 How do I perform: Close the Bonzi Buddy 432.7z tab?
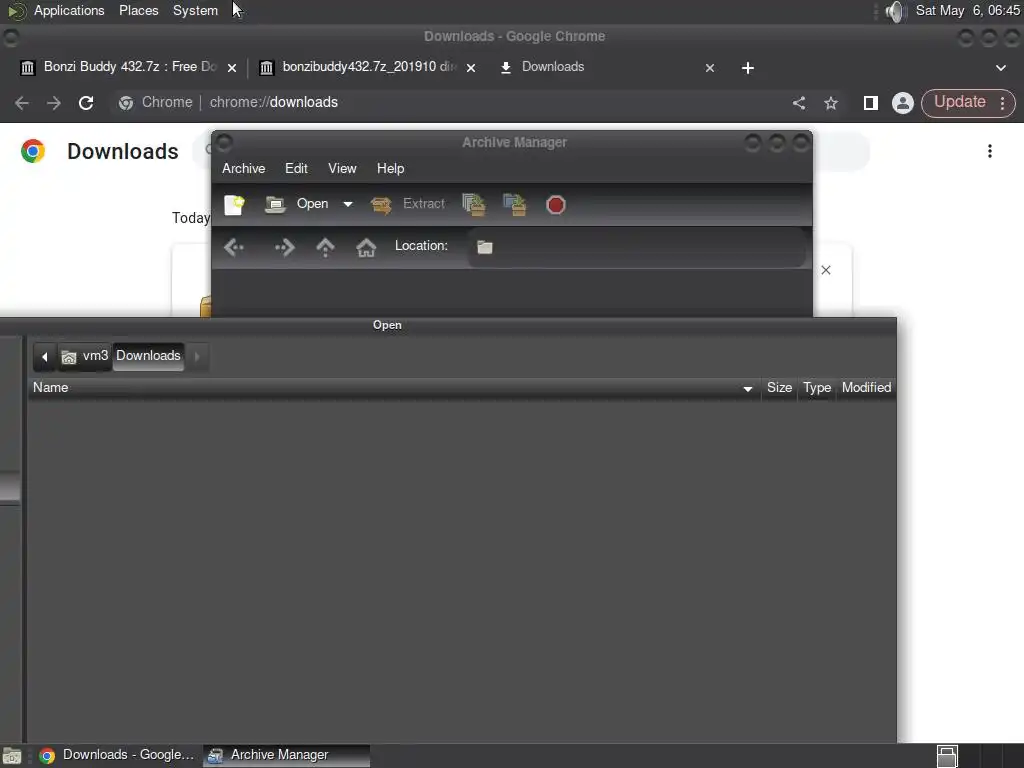(232, 68)
